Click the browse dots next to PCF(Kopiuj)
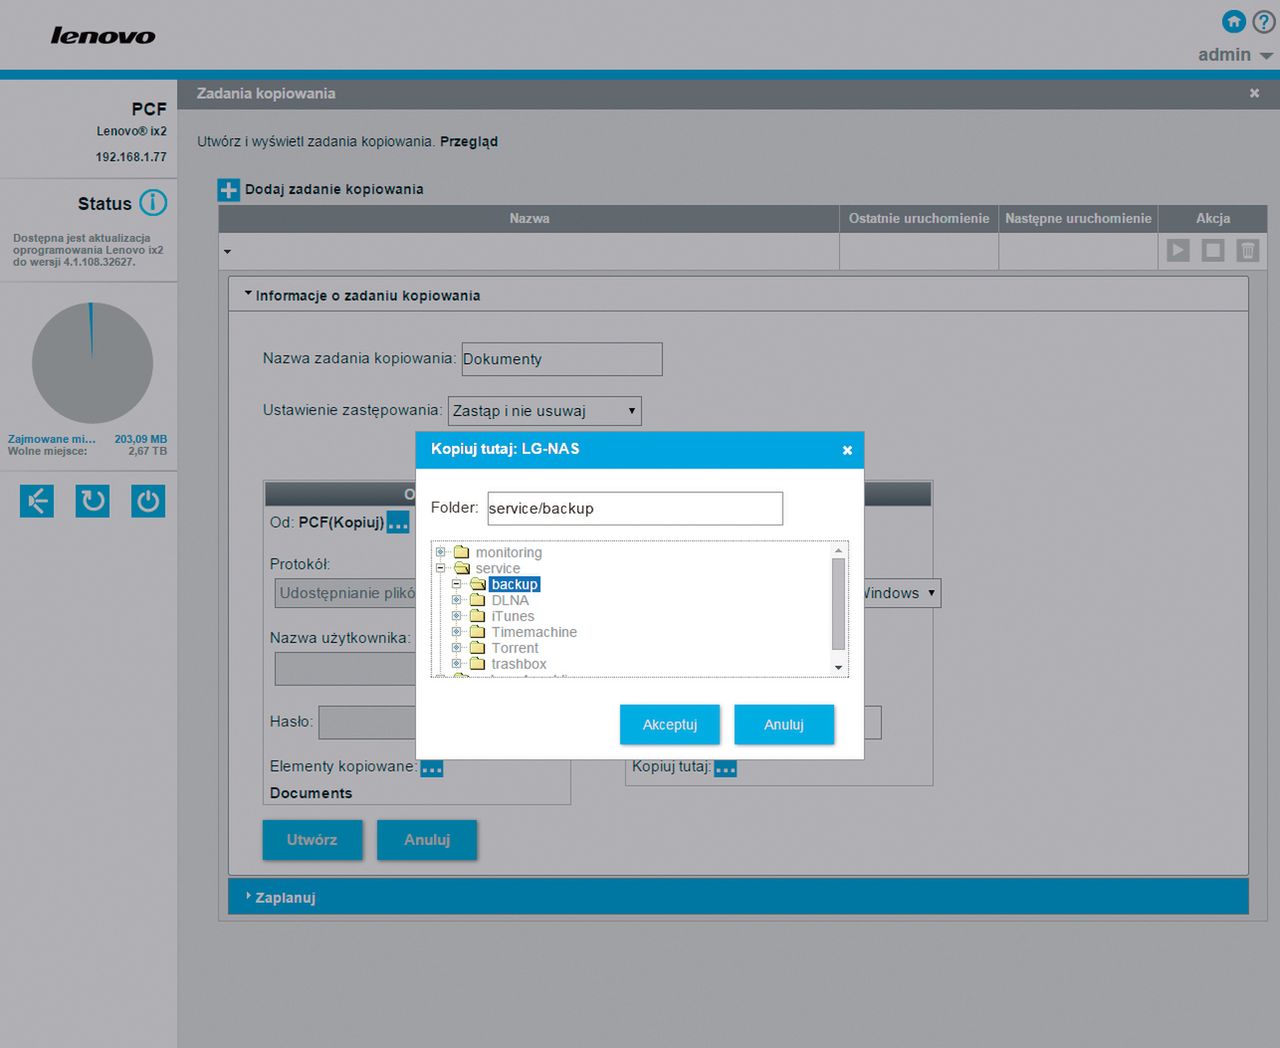 tap(398, 523)
